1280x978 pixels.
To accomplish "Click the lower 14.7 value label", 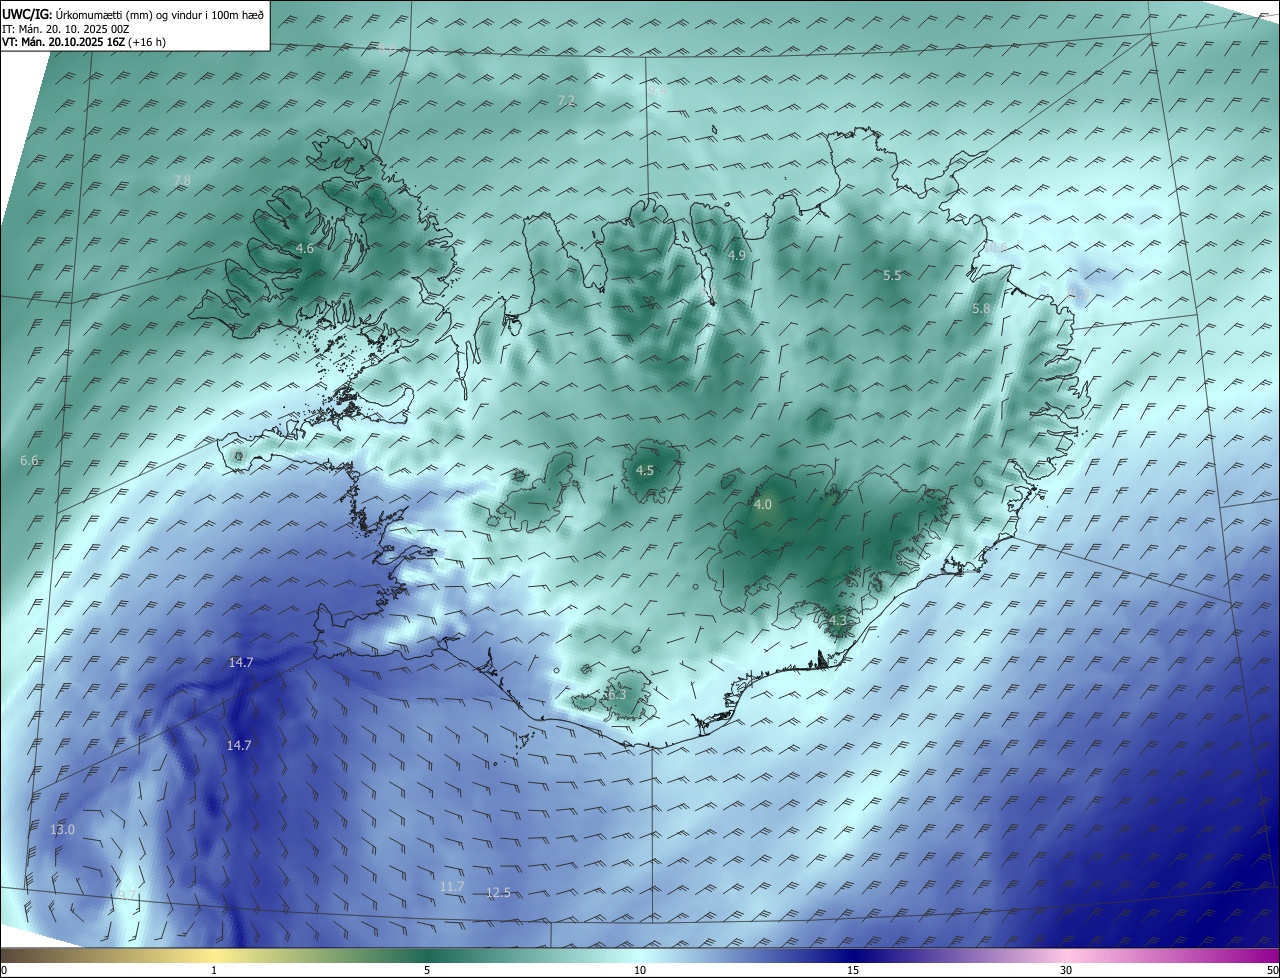I will click(x=239, y=745).
